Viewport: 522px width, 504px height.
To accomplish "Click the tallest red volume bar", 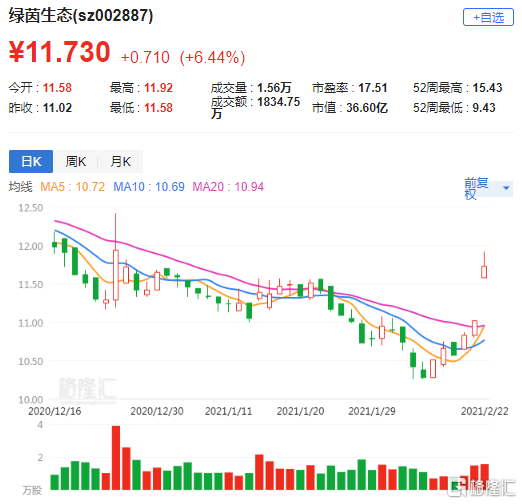I will click(116, 458).
